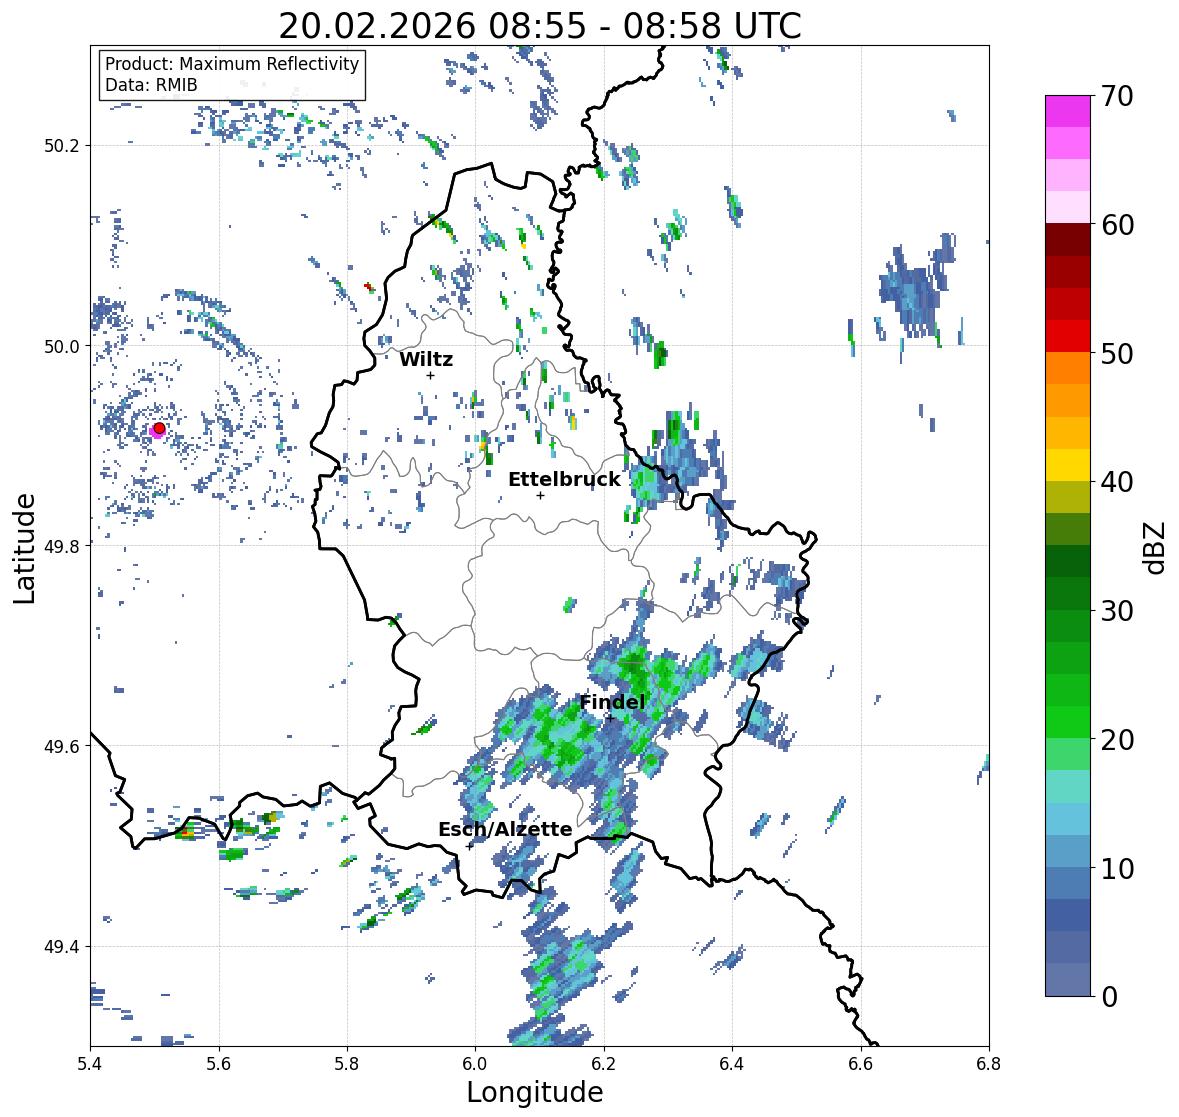Click the 6.0 longitude tick label
The height and width of the screenshot is (1117, 1179).
click(x=475, y=1064)
